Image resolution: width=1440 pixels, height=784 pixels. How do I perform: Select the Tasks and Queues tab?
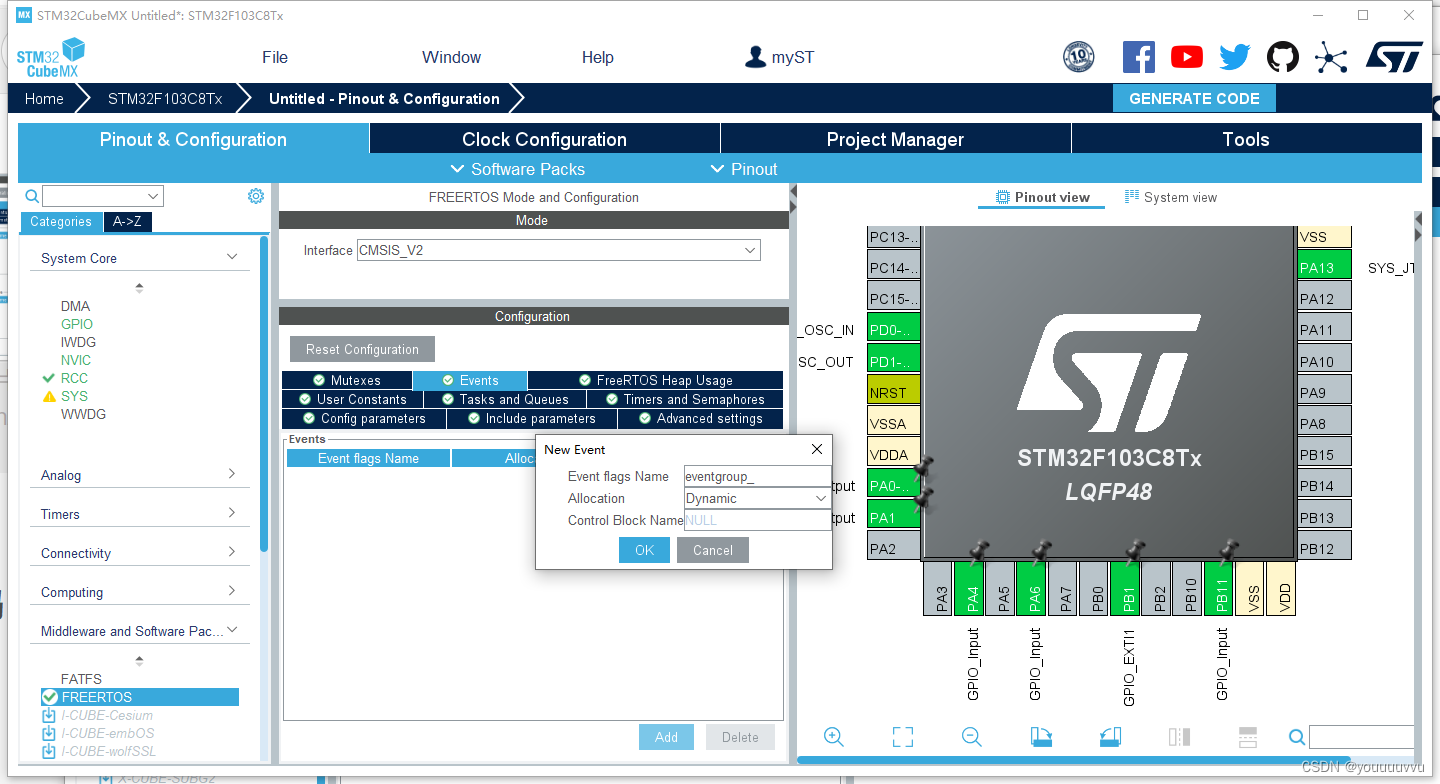tap(505, 399)
